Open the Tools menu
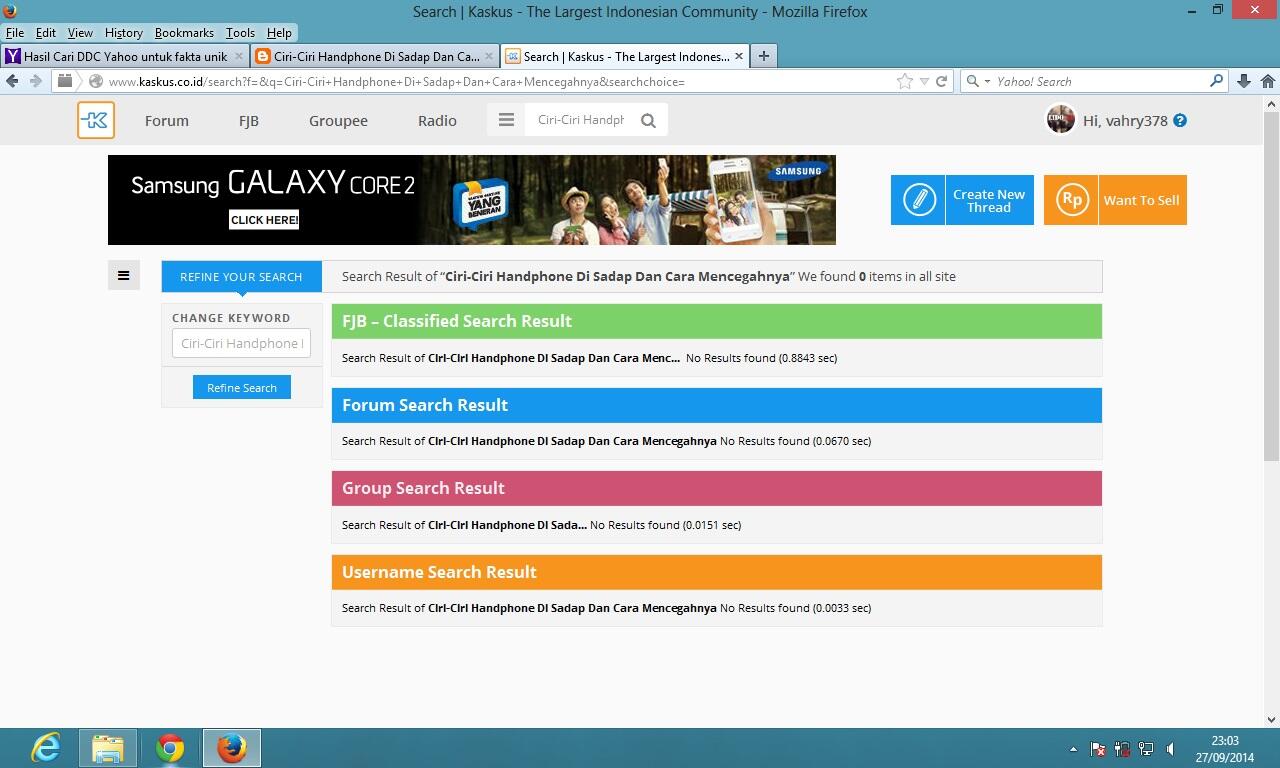 coord(241,33)
